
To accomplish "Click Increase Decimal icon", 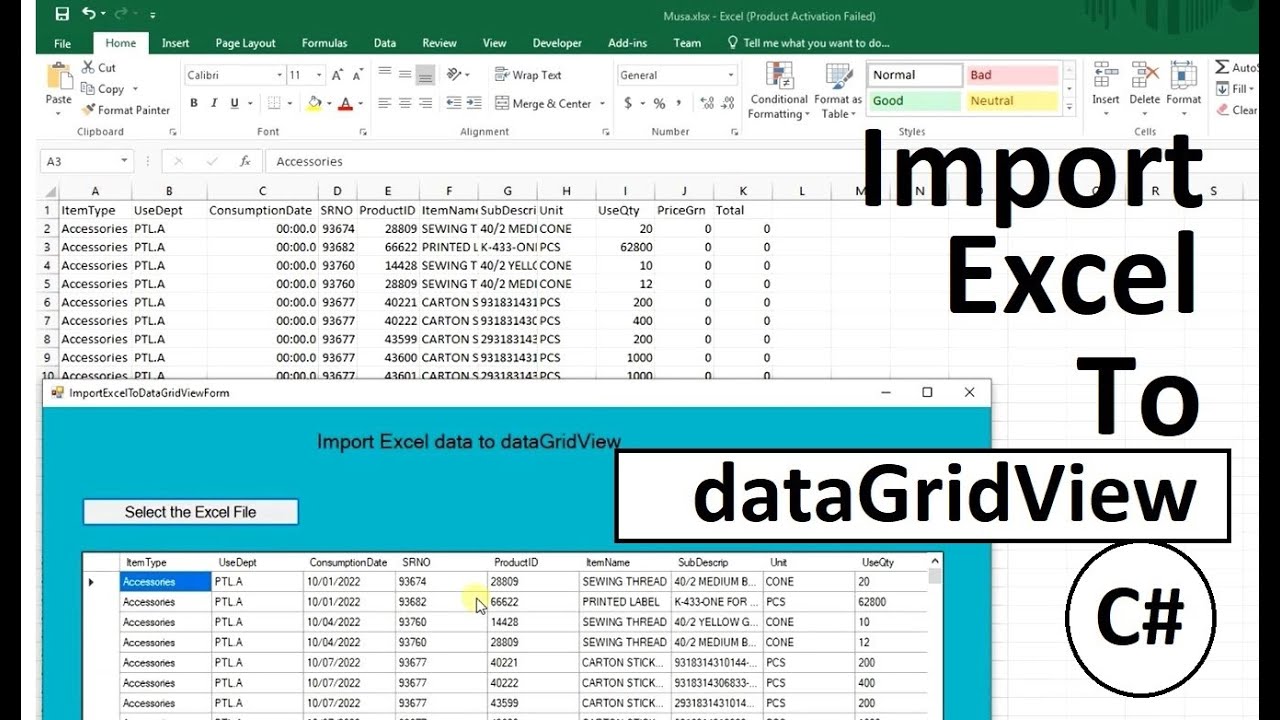I will point(707,103).
